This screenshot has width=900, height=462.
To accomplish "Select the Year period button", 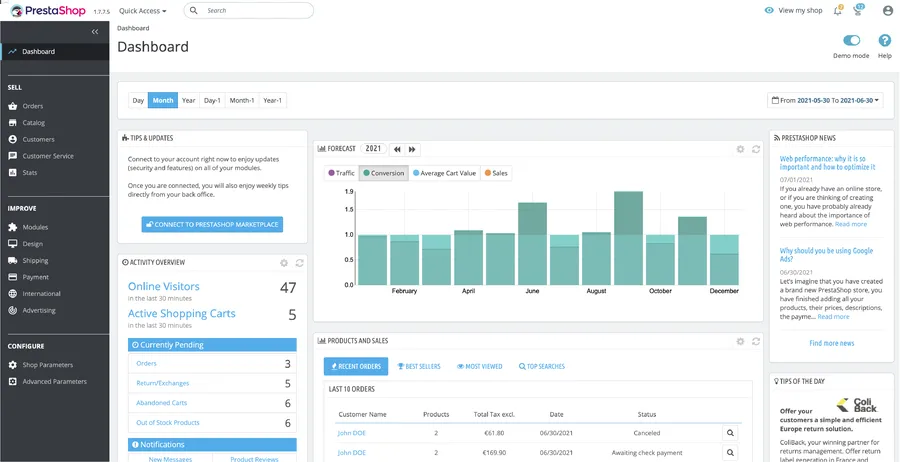I will click(189, 100).
